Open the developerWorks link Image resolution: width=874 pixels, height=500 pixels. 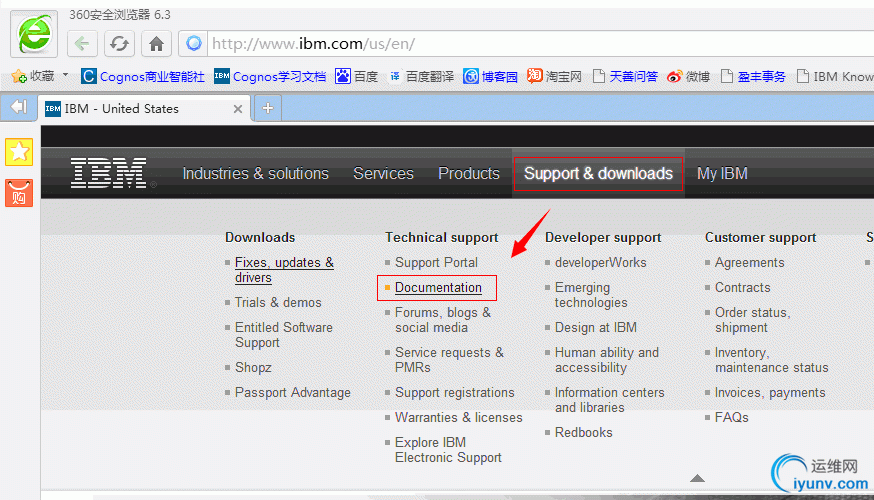[x=600, y=262]
